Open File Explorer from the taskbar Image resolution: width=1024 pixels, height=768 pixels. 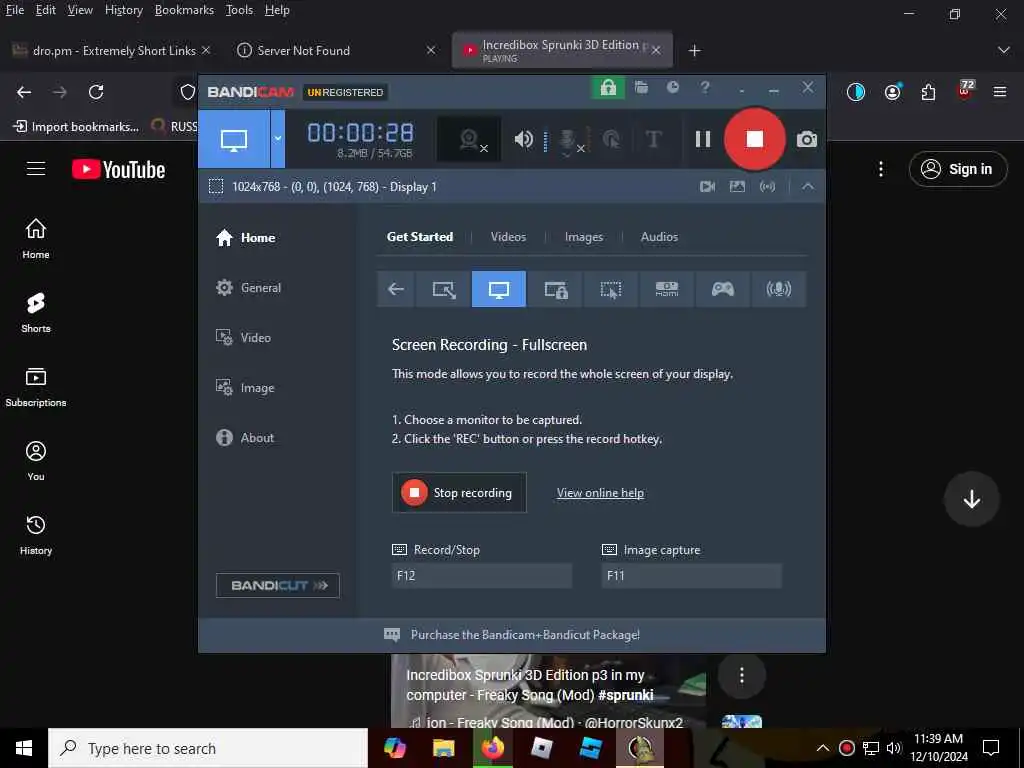(x=443, y=748)
